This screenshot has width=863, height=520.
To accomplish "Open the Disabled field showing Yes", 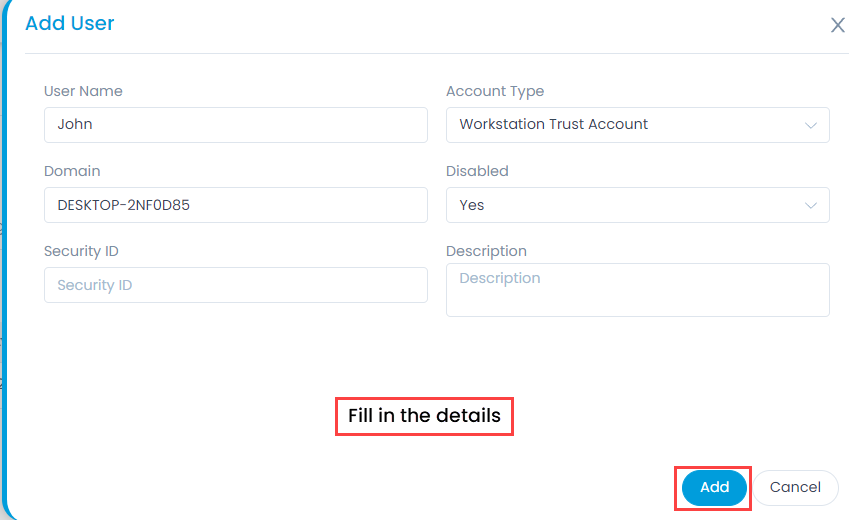I will [x=637, y=205].
